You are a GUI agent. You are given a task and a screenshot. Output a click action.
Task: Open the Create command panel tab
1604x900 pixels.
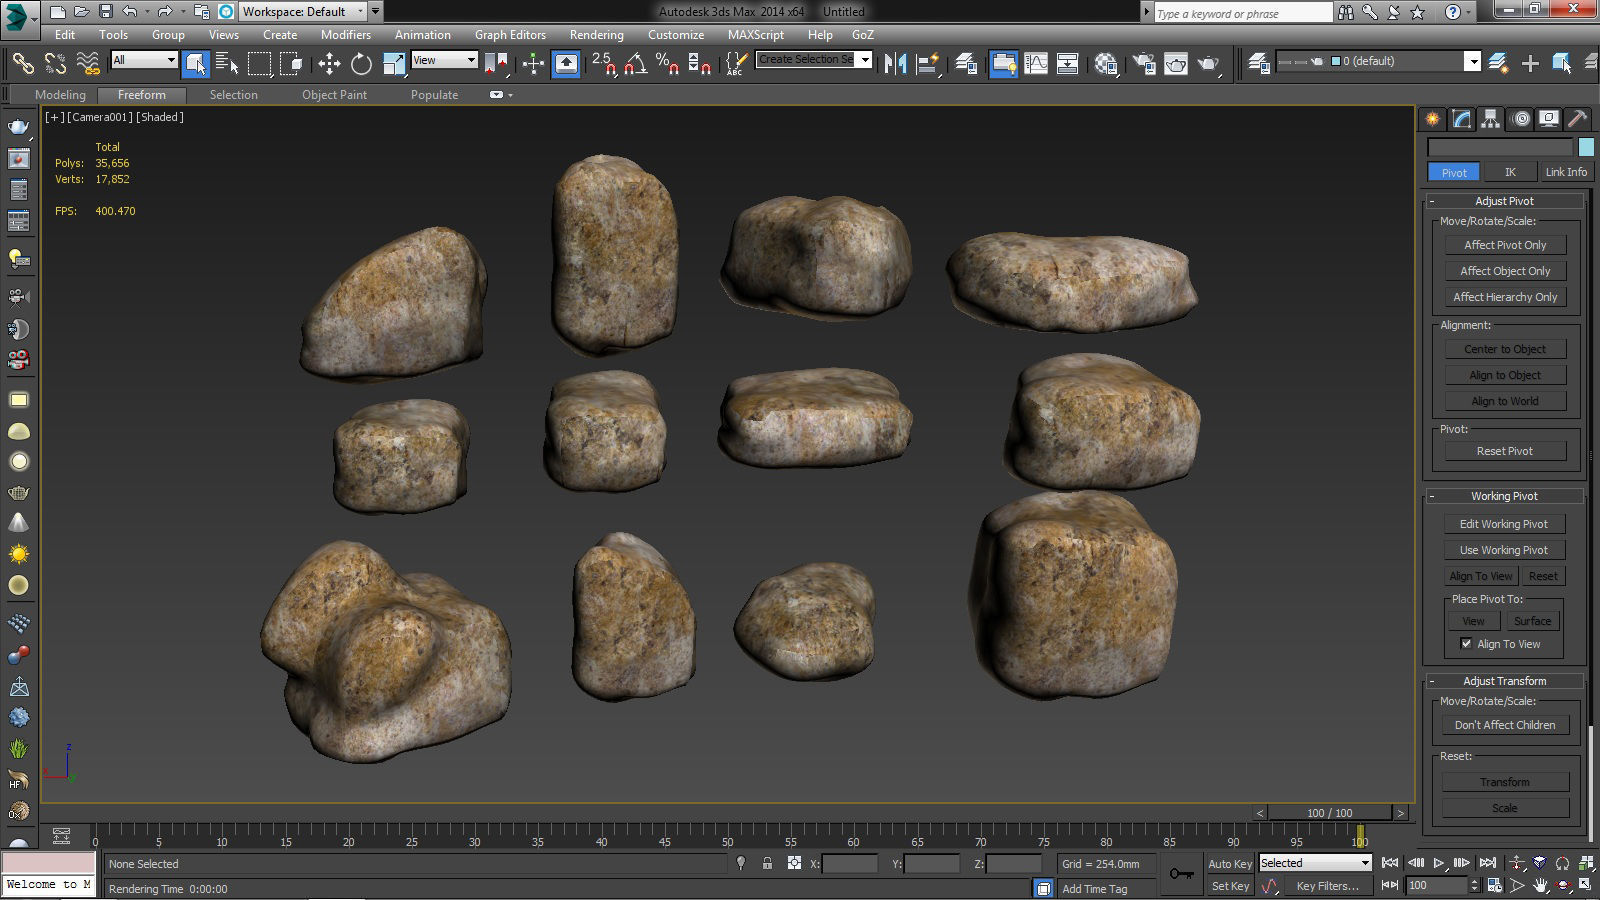pyautogui.click(x=1433, y=119)
